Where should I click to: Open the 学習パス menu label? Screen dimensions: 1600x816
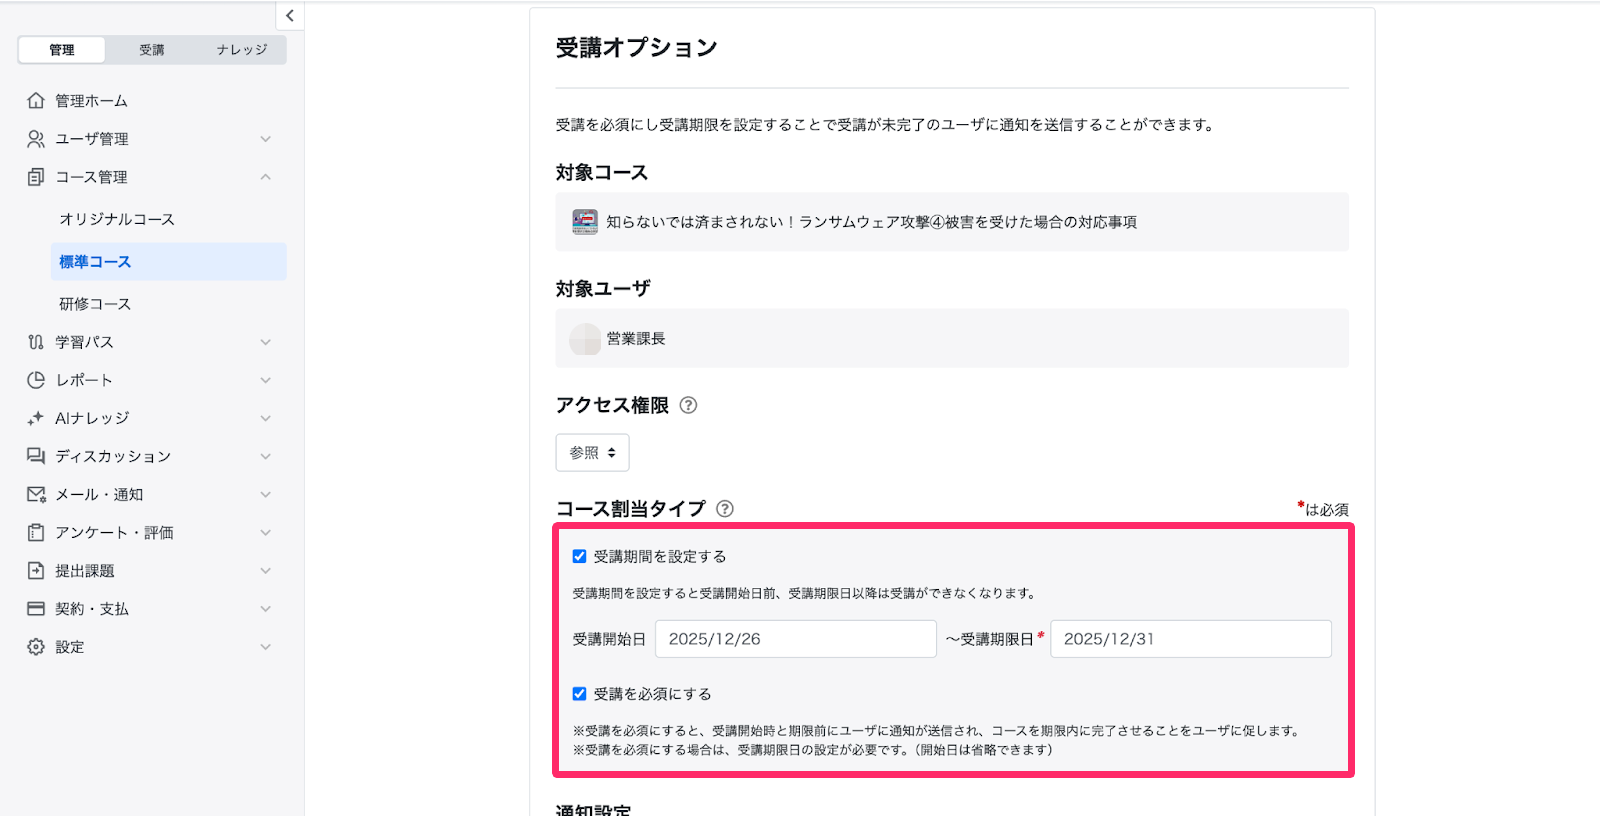[x=84, y=342]
